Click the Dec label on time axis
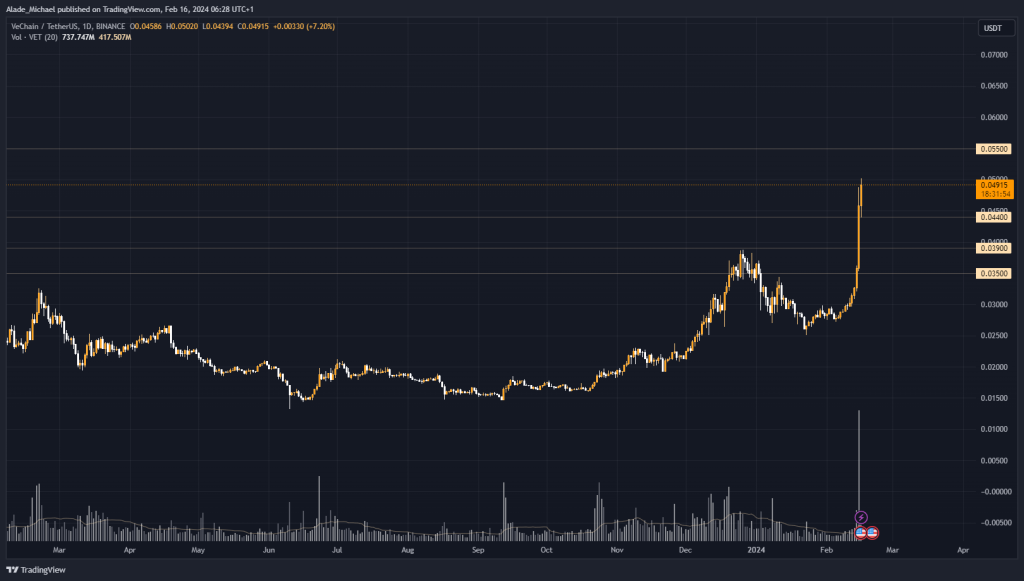This screenshot has width=1024, height=581. click(x=685, y=550)
